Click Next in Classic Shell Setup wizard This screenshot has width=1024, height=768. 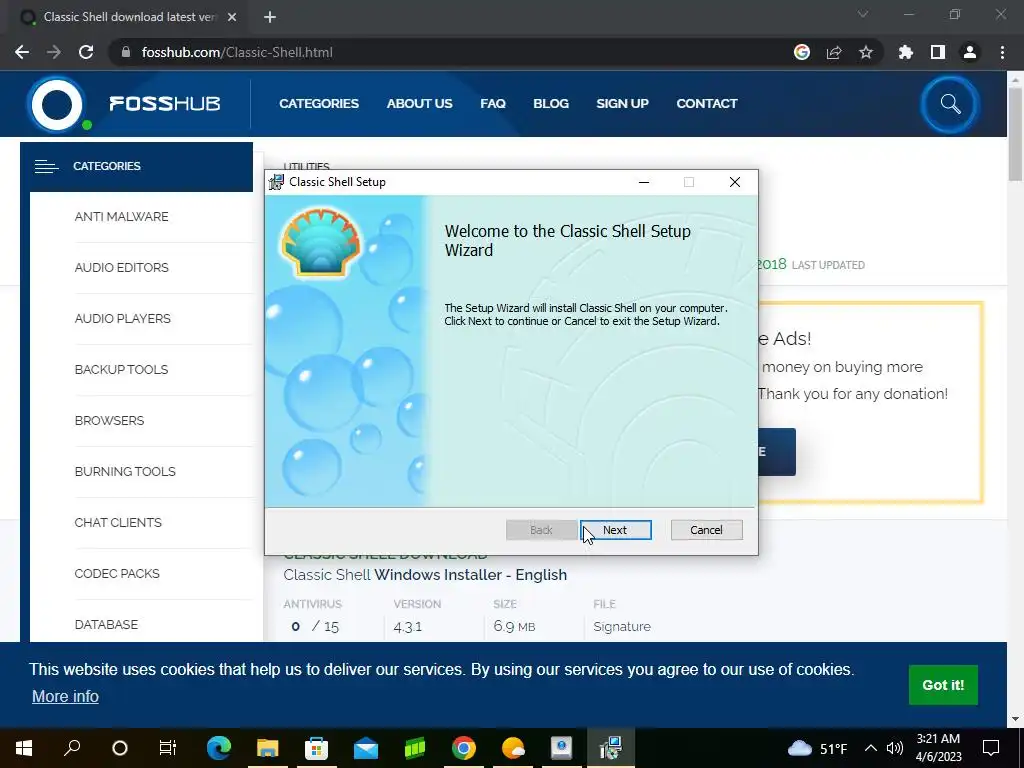pos(615,530)
